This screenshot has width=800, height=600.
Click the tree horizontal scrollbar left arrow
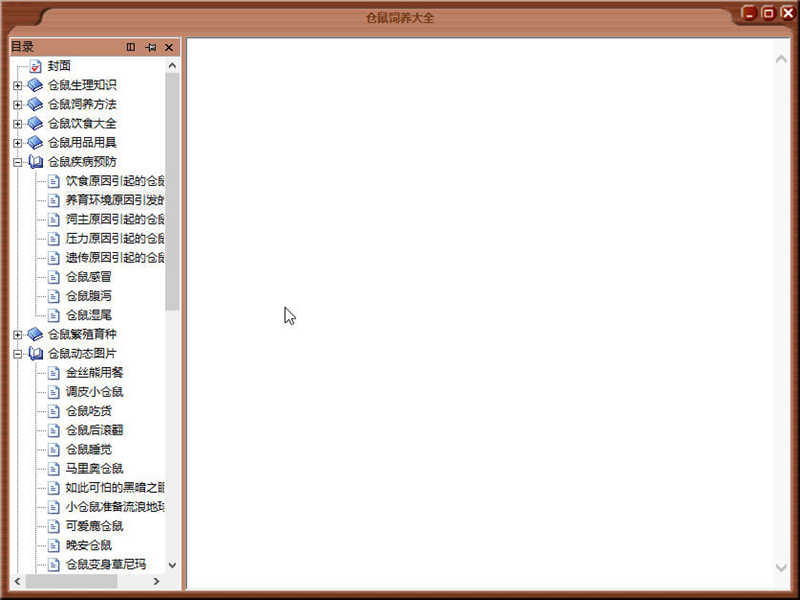click(x=17, y=581)
